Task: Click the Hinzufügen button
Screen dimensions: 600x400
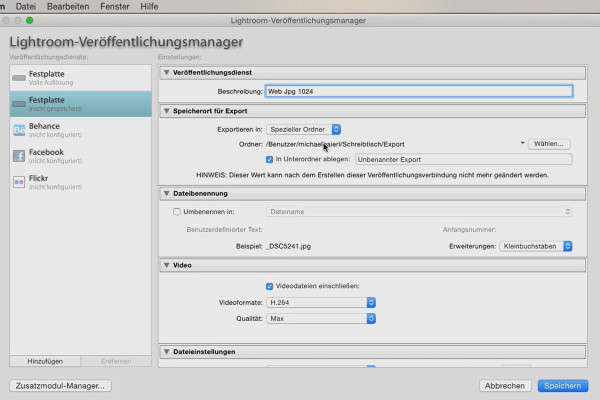Action: coord(45,361)
